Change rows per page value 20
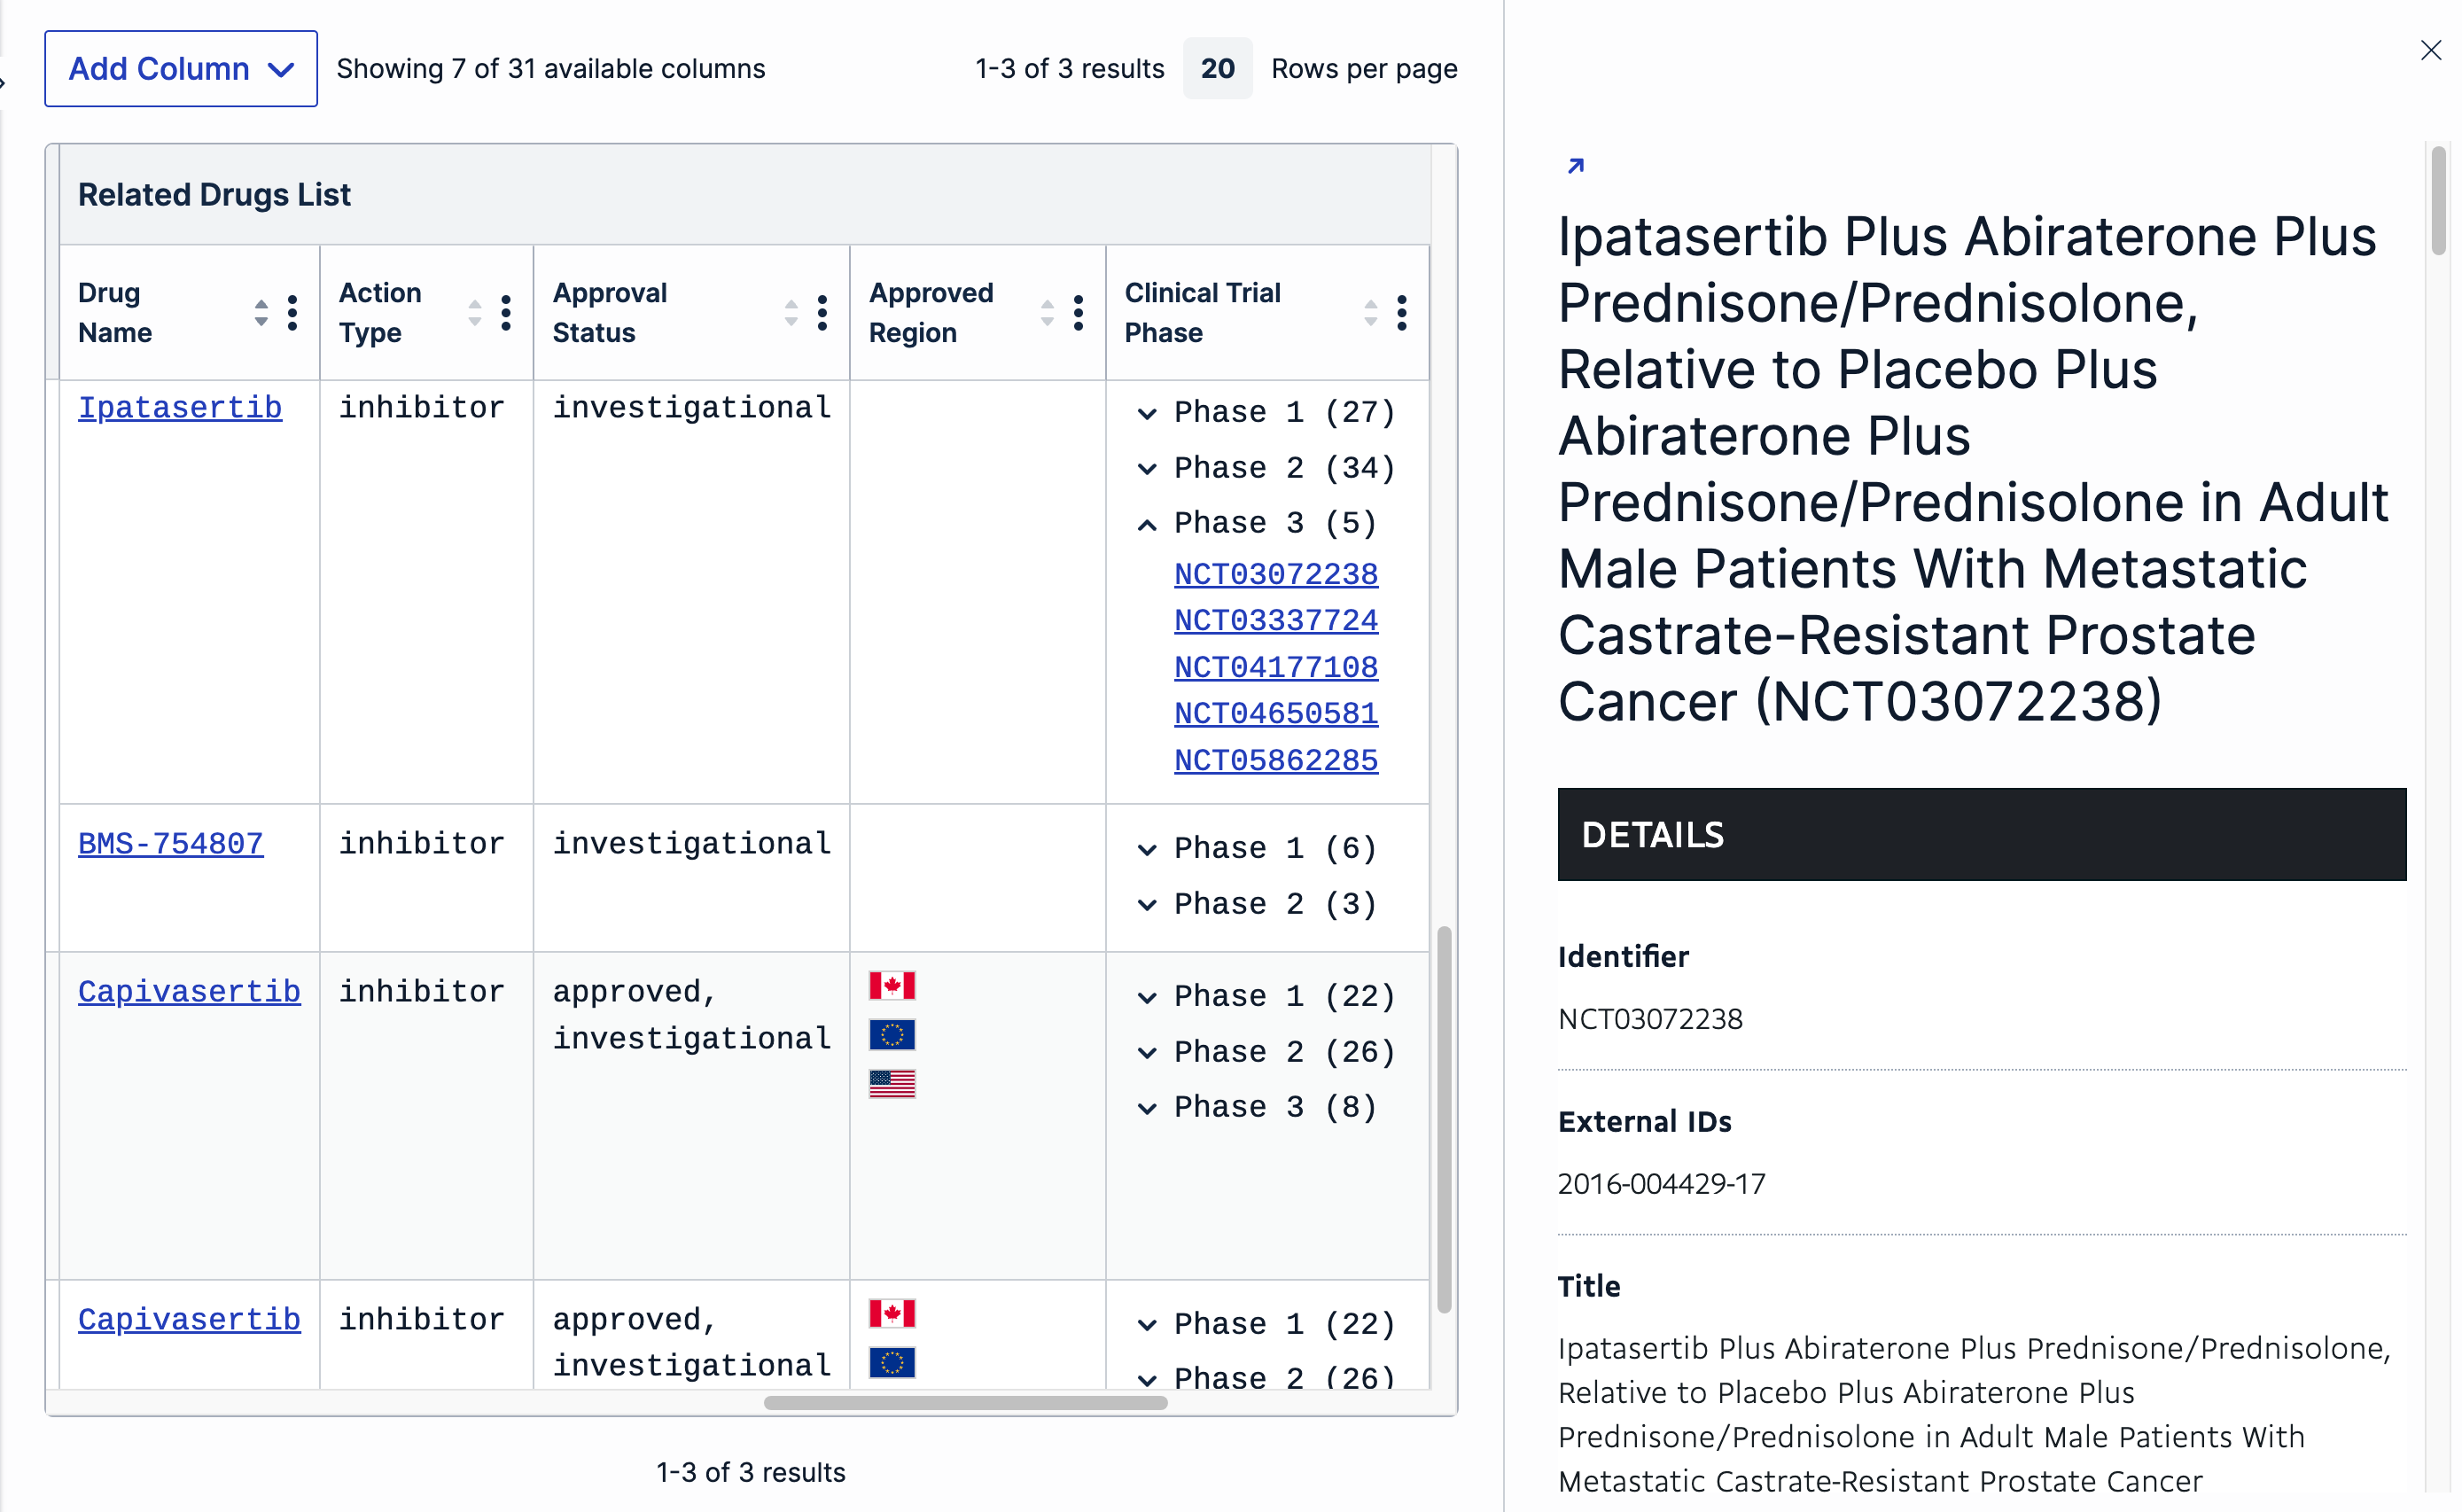The image size is (2462, 1512). coord(1217,69)
